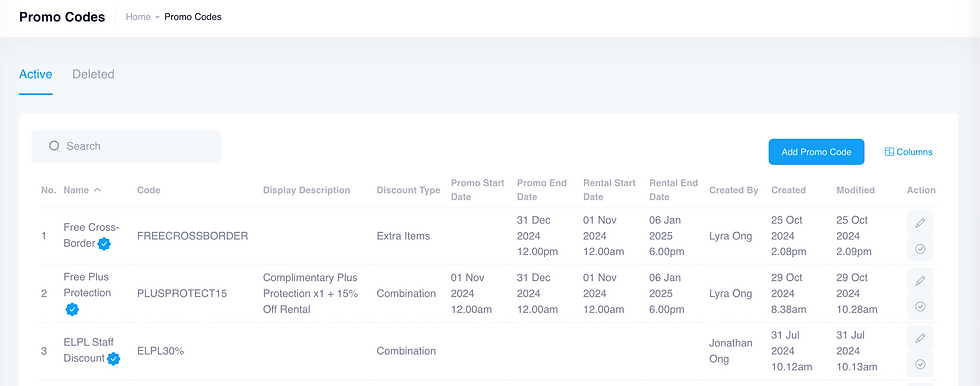Viewport: 980px width, 386px height.
Task: Click Jonathan Ong in Created By column
Action: (731, 351)
